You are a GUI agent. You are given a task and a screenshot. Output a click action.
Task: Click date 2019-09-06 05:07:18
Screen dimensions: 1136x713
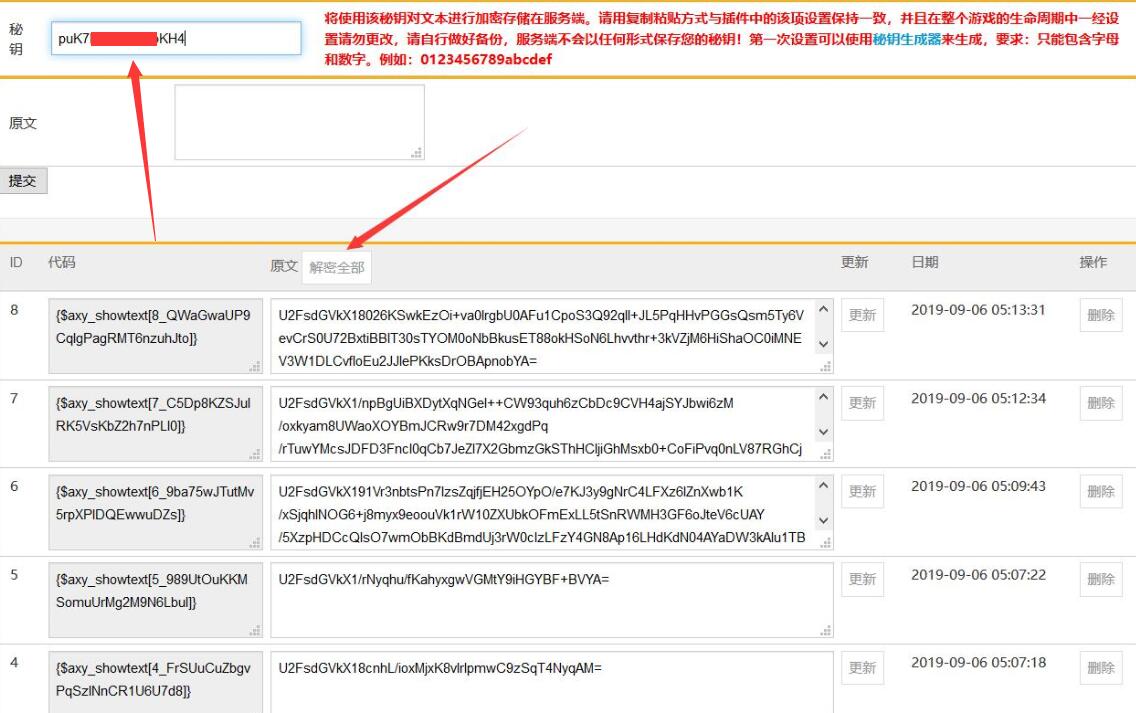point(978,662)
